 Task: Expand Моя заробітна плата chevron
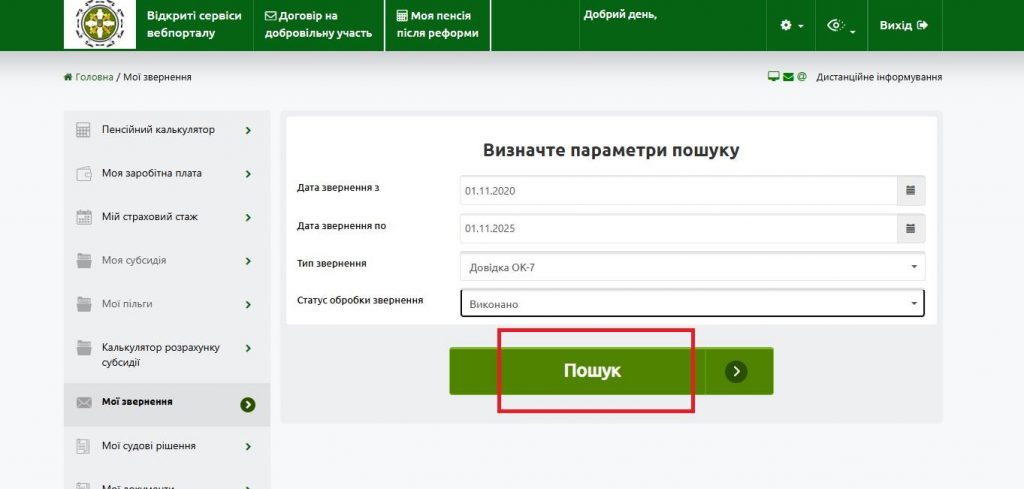(248, 174)
